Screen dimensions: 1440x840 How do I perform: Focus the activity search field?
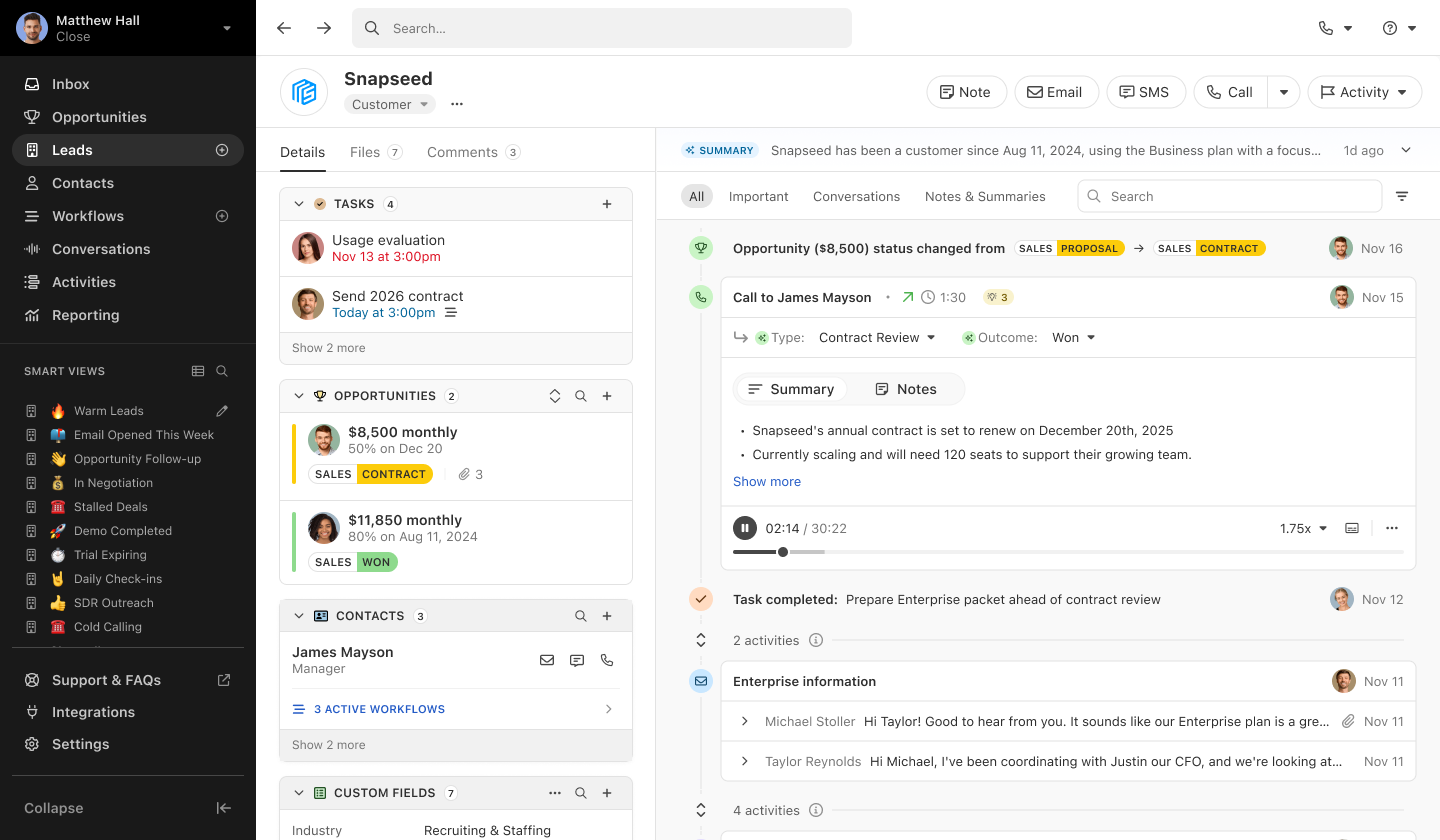click(1230, 196)
